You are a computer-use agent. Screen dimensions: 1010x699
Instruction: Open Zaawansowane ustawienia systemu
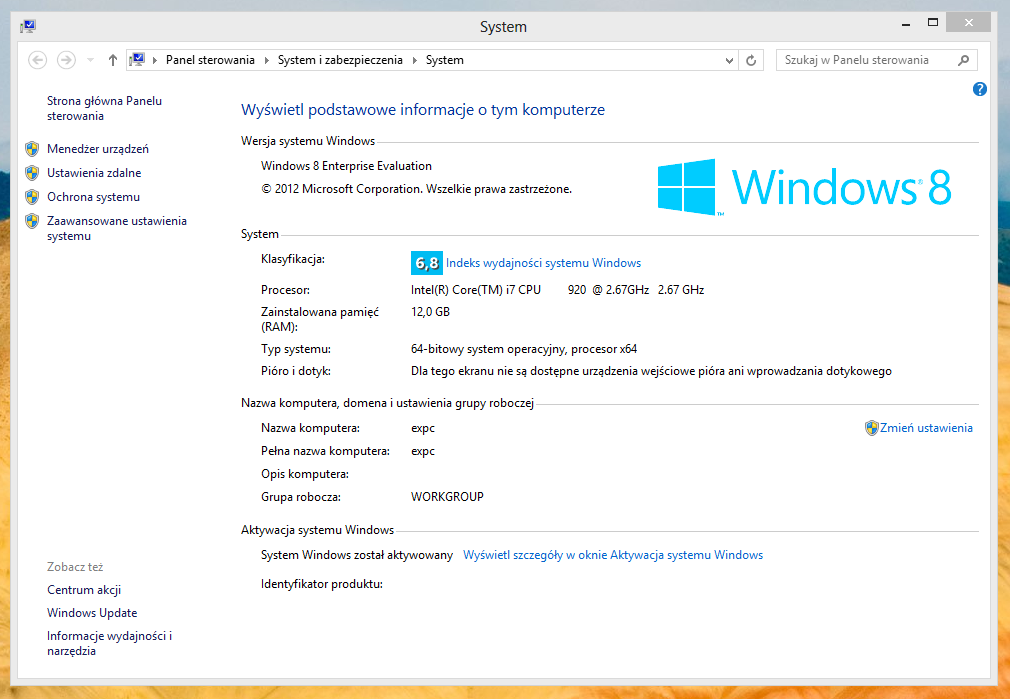coord(117,228)
